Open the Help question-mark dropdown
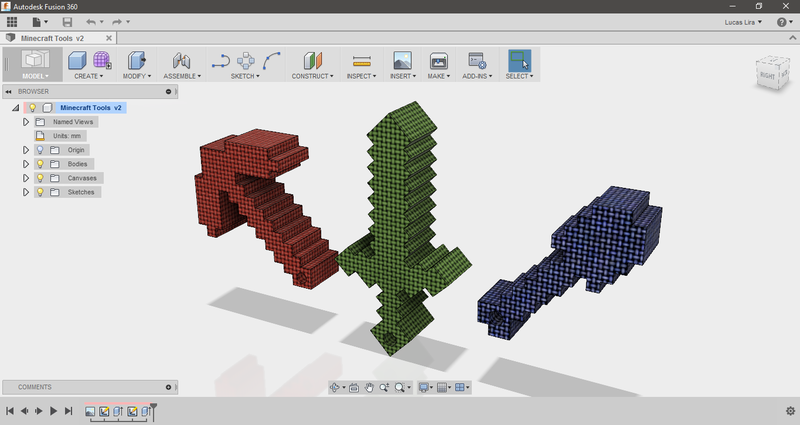This screenshot has height=425, width=800. (785, 22)
